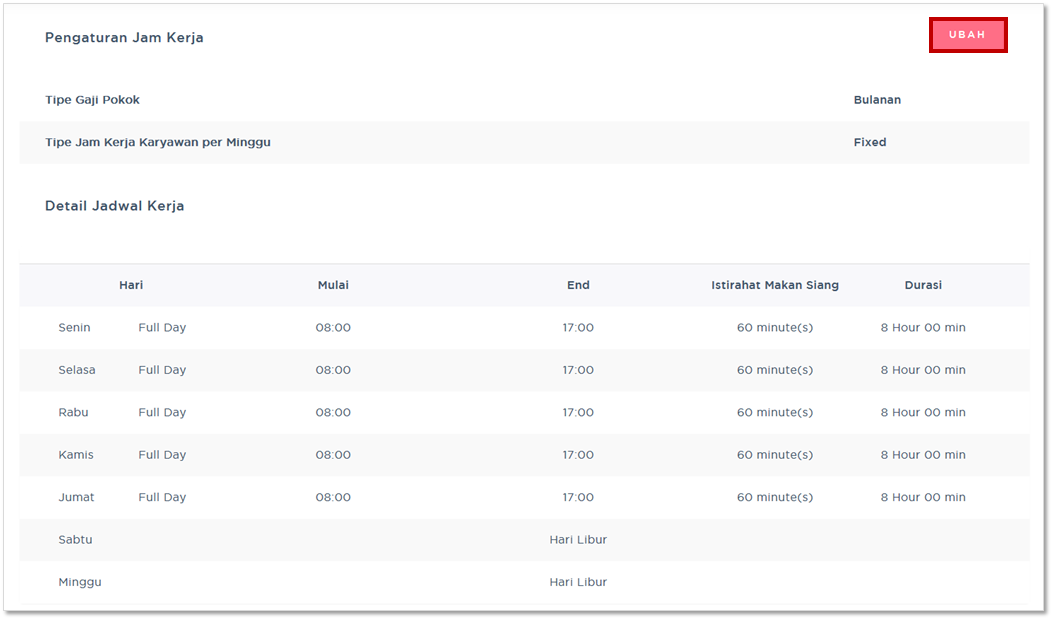This screenshot has width=1053, height=620.
Task: Click 'Tipe Jam Kerja Karyawan per Minggu'
Action: click(x=158, y=142)
